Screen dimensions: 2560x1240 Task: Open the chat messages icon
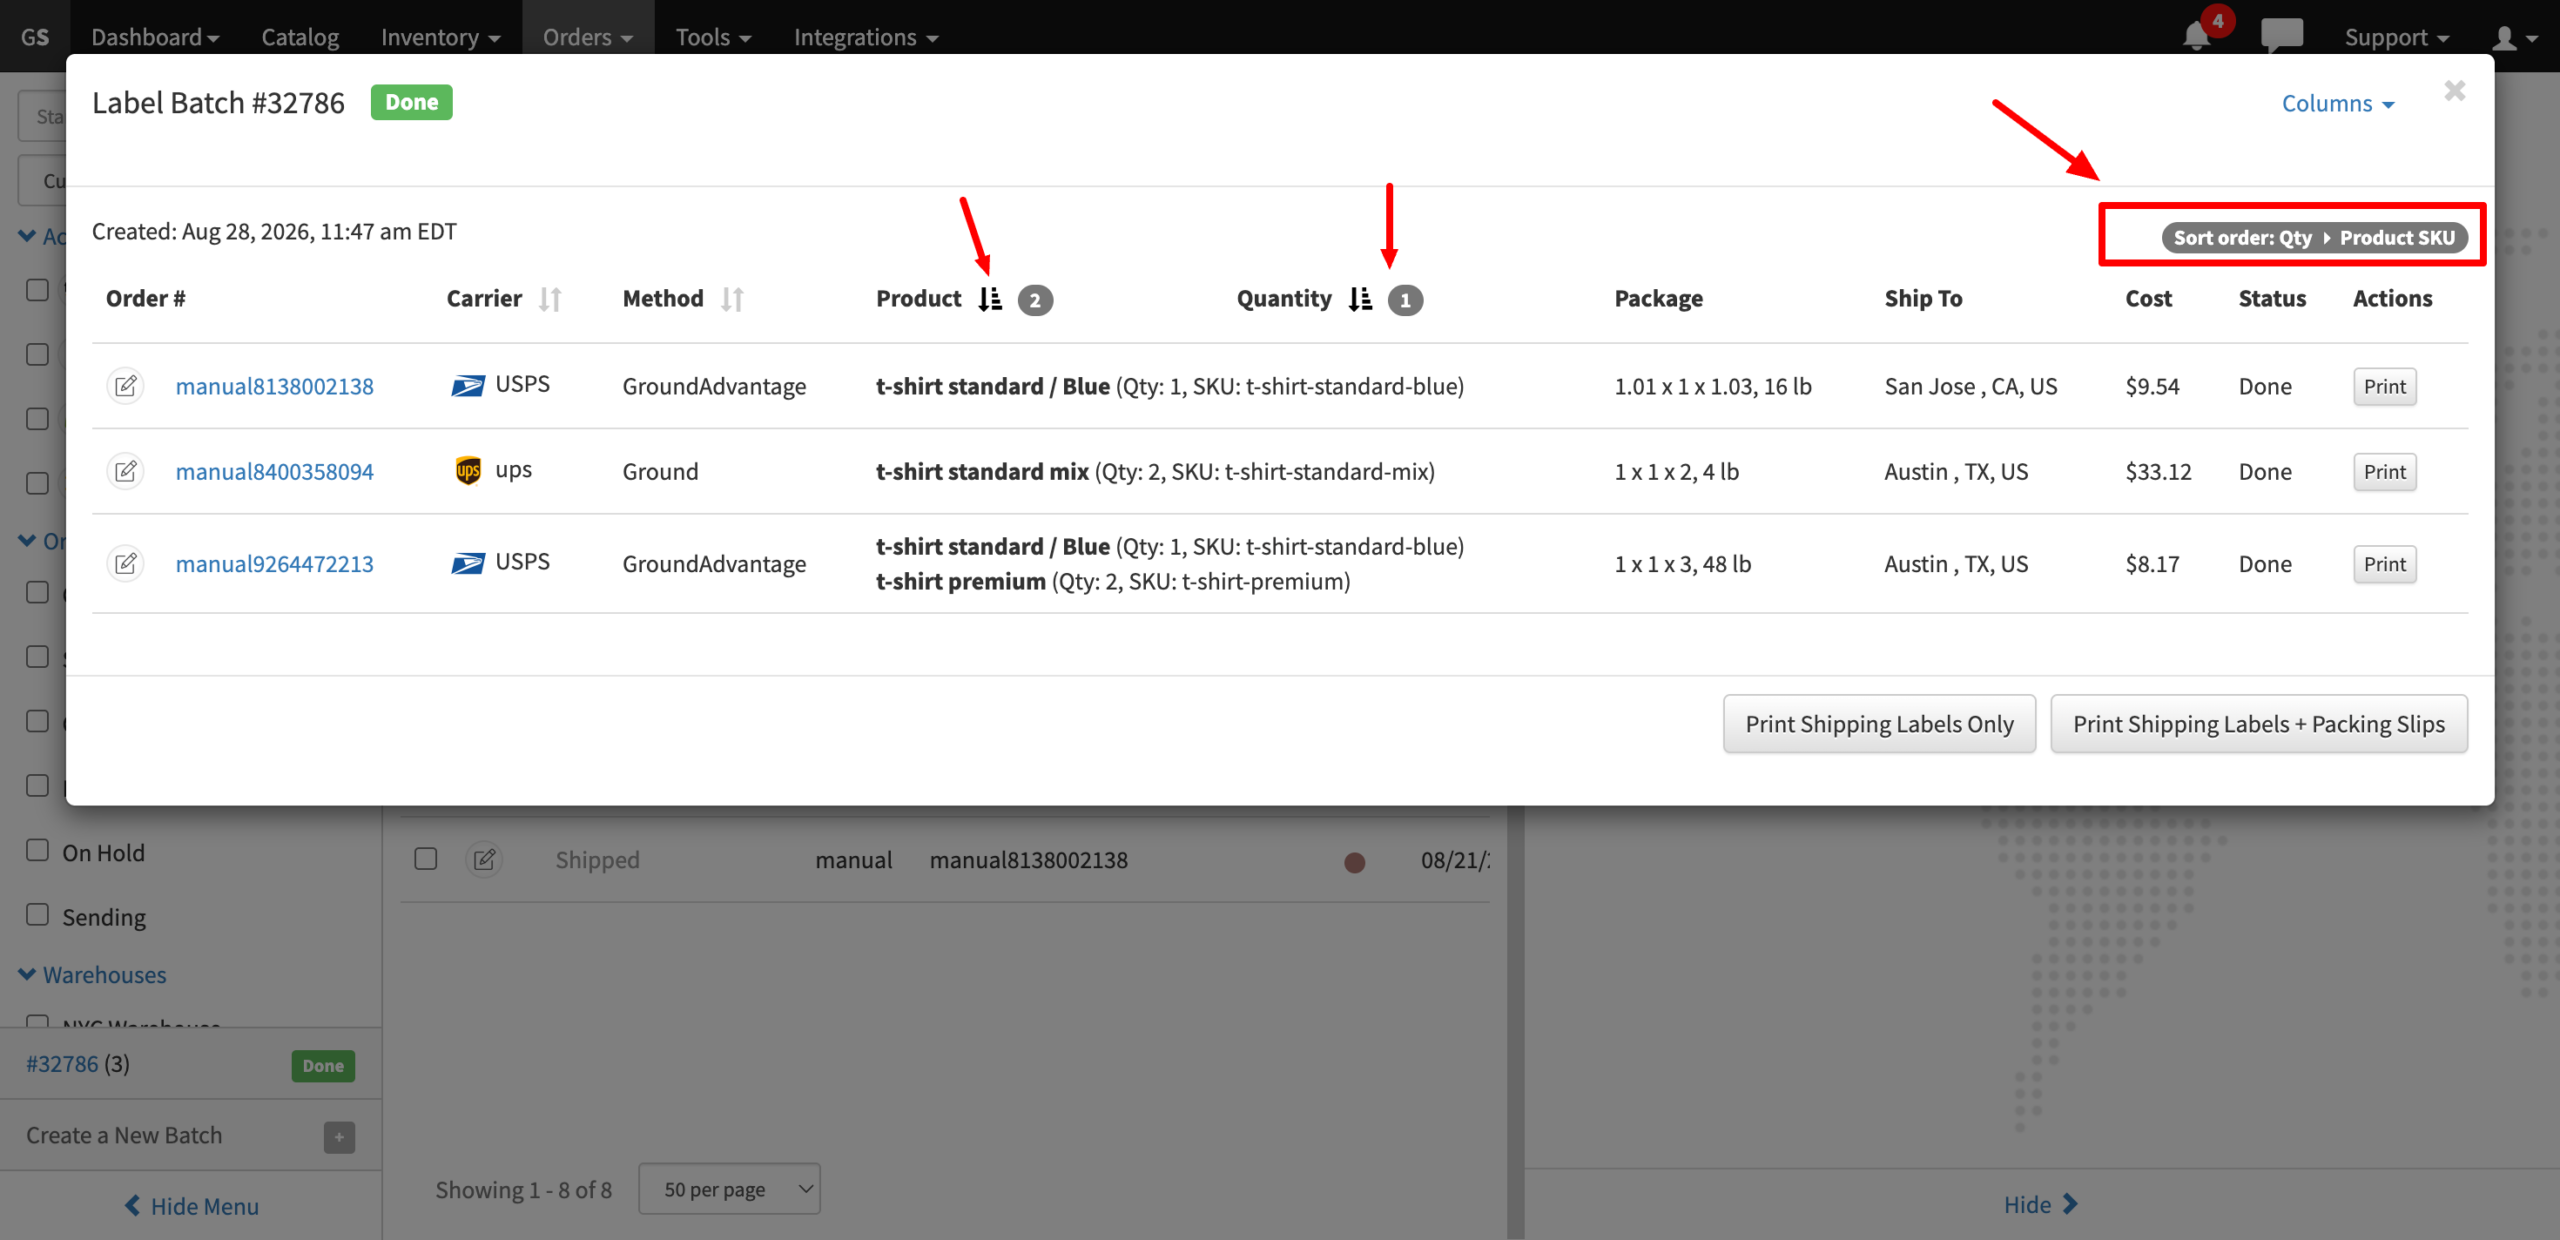pos(2281,36)
